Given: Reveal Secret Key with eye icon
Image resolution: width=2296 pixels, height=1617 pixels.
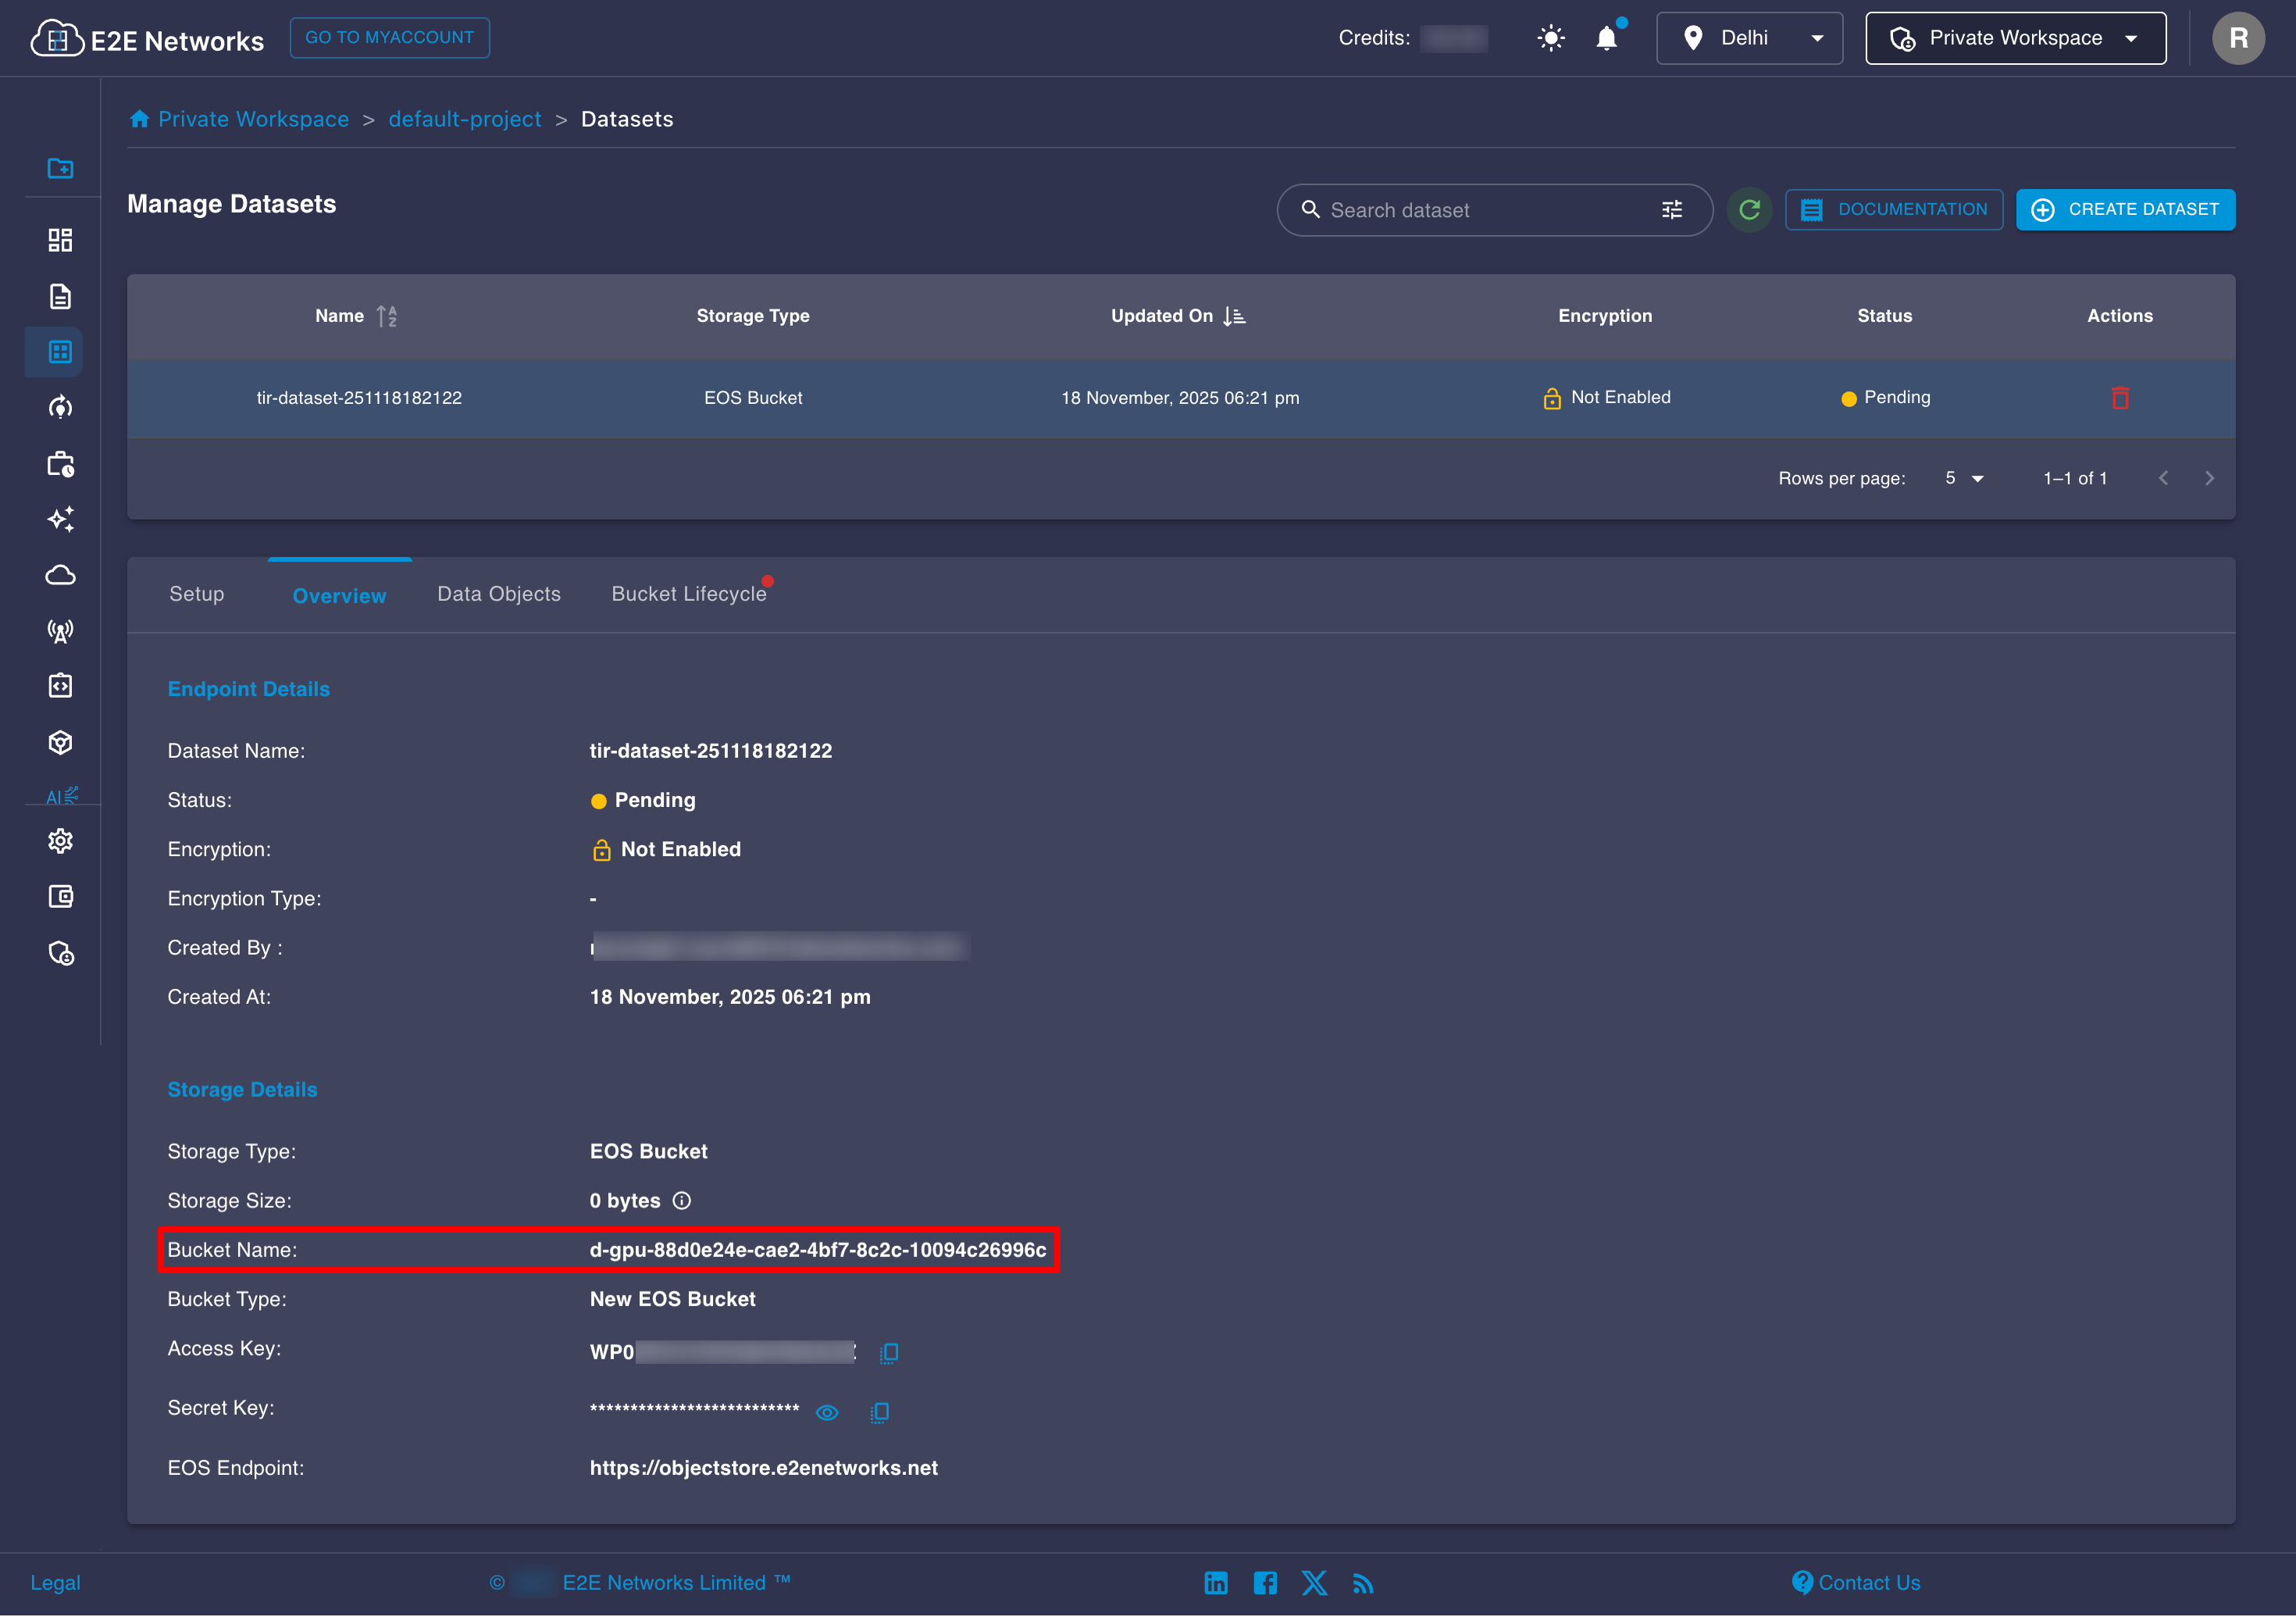Looking at the screenshot, I should tap(826, 1412).
